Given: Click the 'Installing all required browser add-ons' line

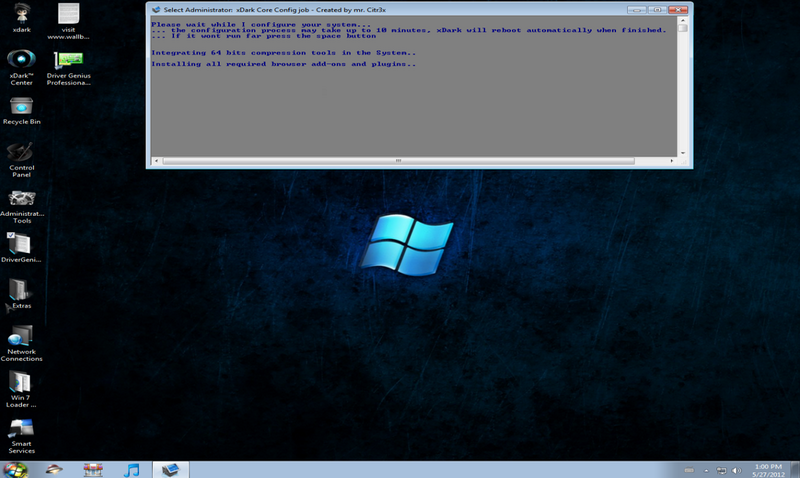Looking at the screenshot, I should [x=284, y=64].
